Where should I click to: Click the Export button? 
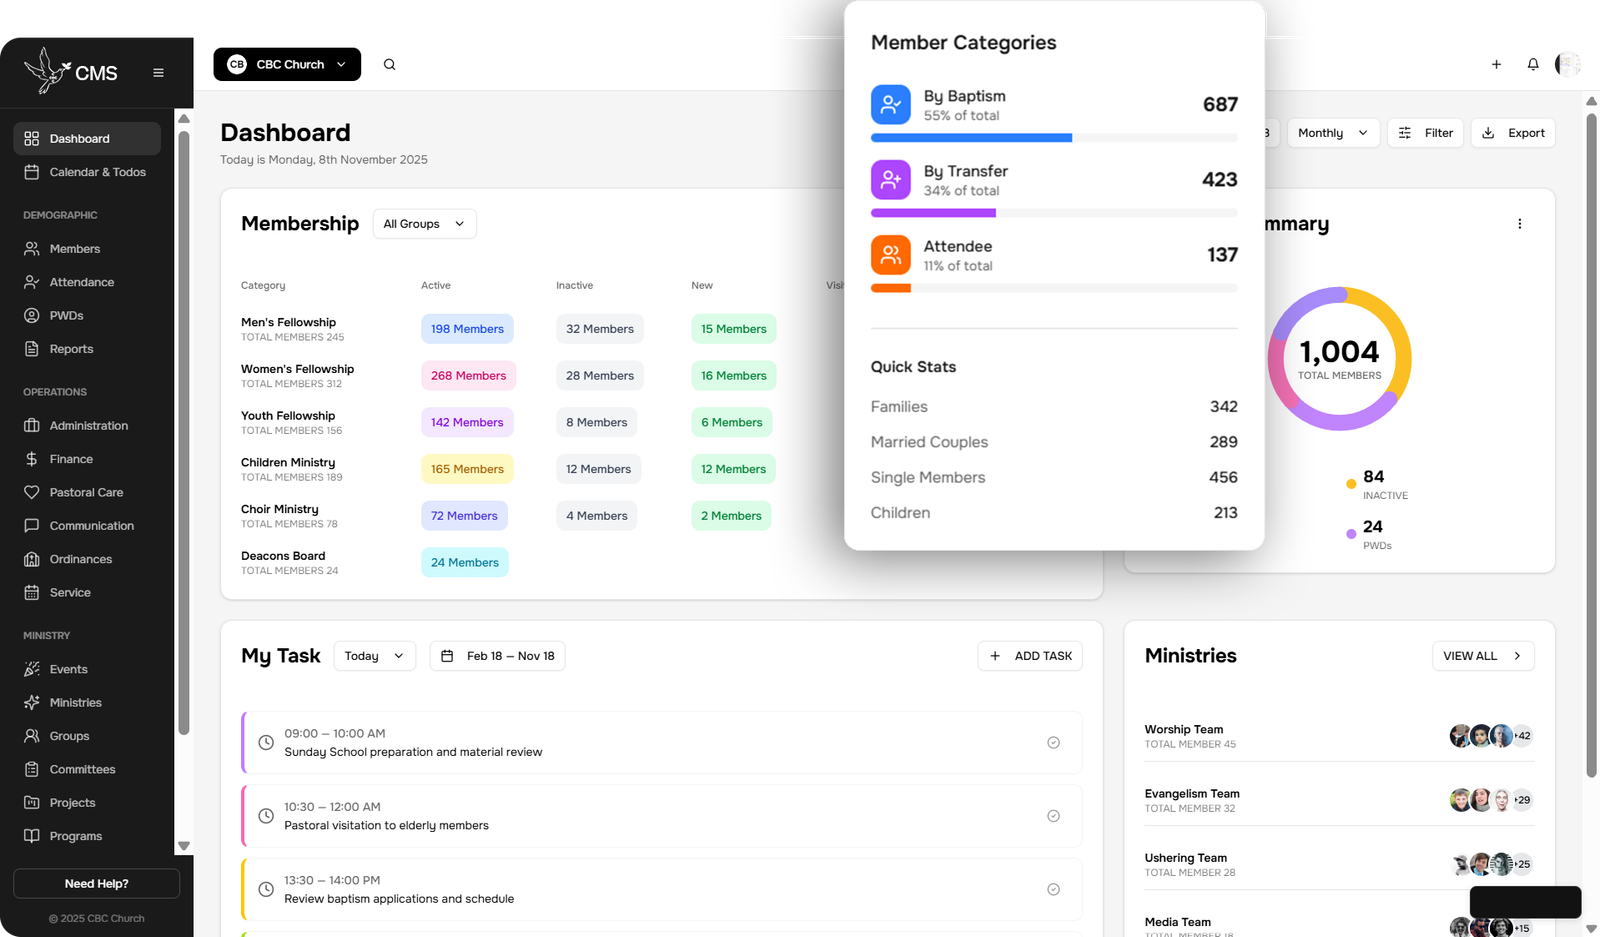tap(1513, 133)
